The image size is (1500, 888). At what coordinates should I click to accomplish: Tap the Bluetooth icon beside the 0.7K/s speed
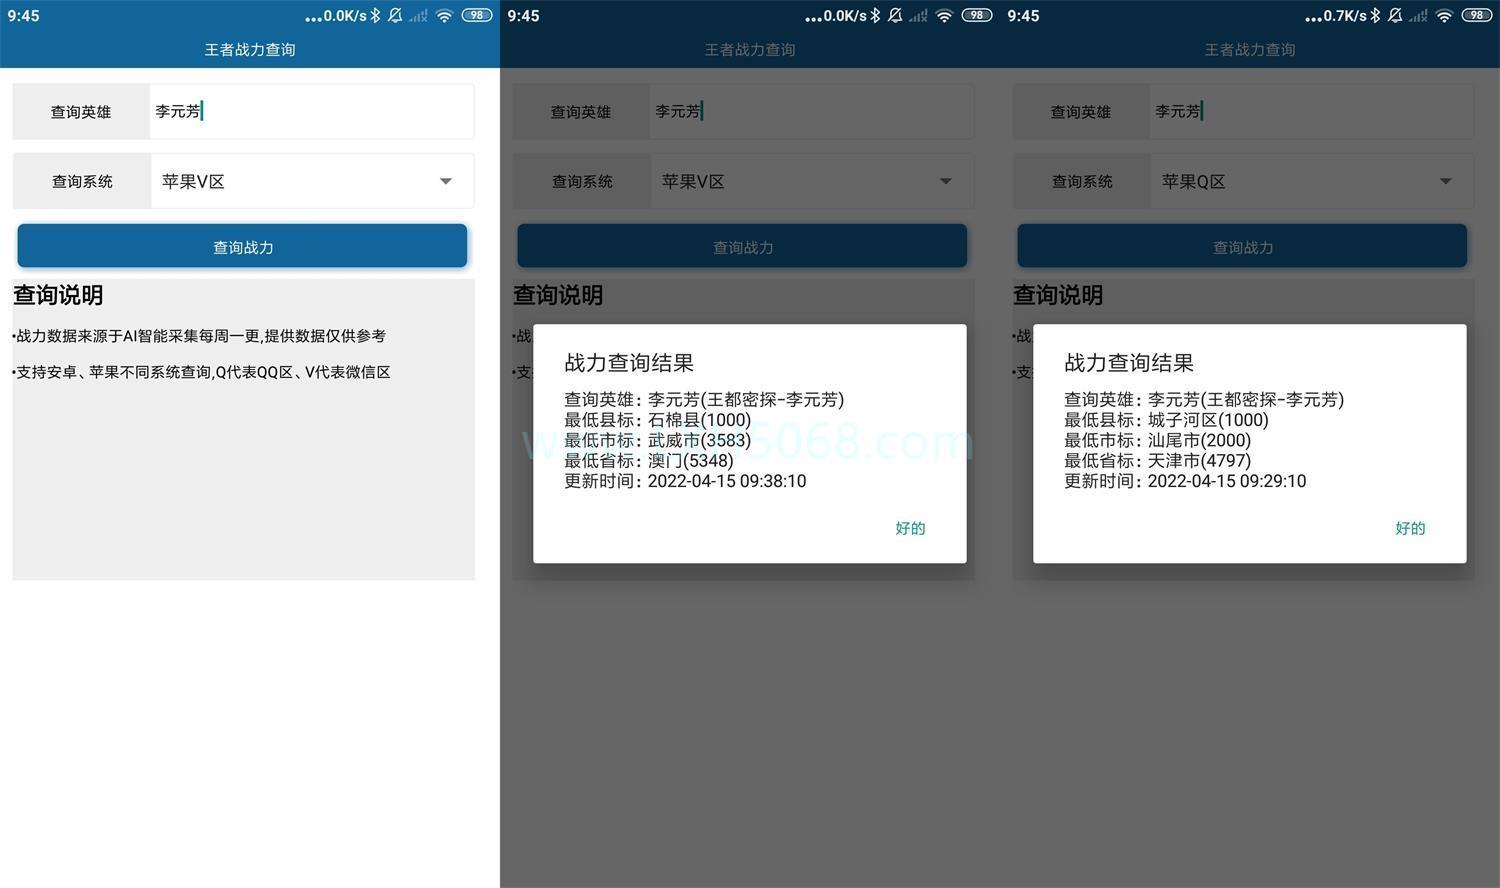[1375, 15]
